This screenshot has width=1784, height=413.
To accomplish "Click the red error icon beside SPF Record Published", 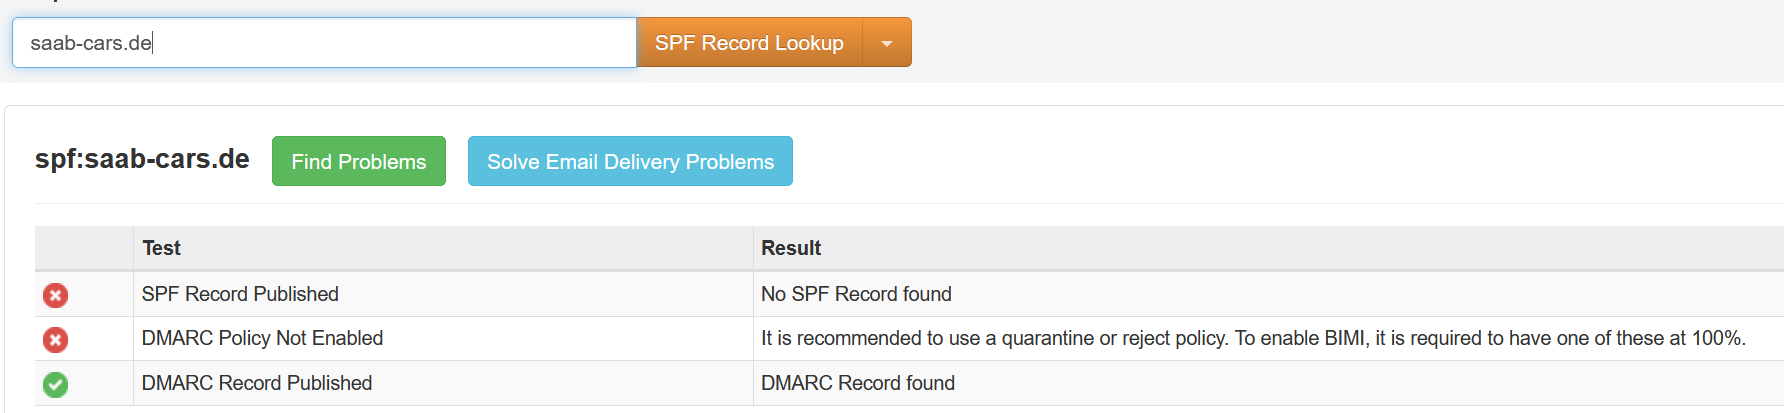I will (x=56, y=295).
